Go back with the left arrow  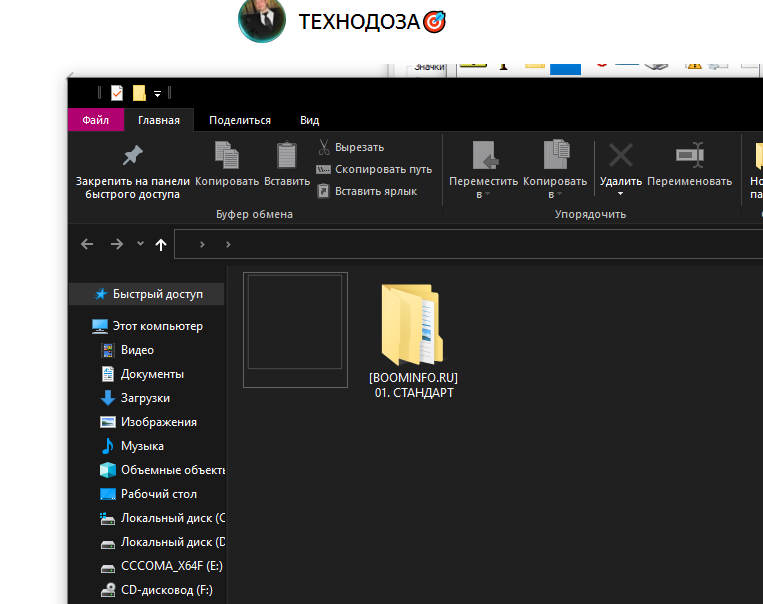pos(87,244)
